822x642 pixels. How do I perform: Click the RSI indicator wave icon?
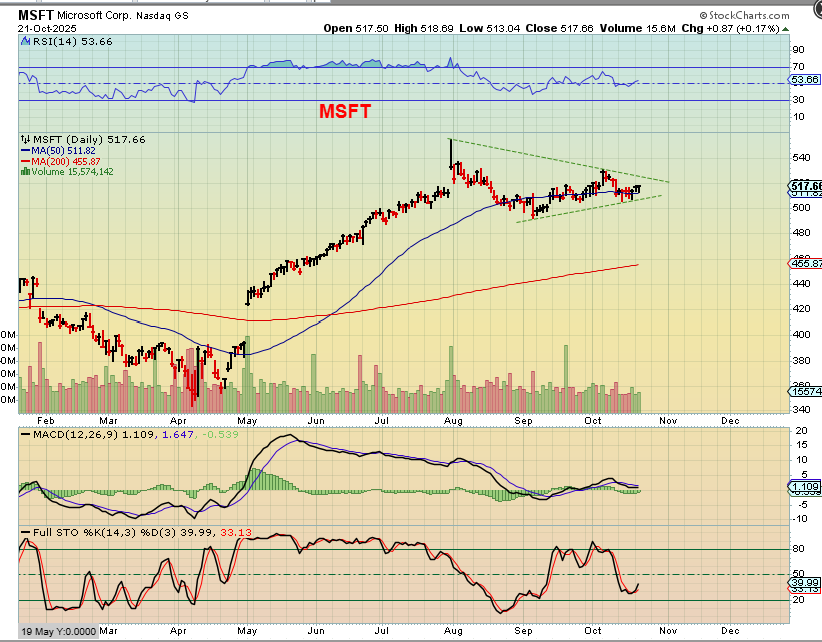coord(25,41)
